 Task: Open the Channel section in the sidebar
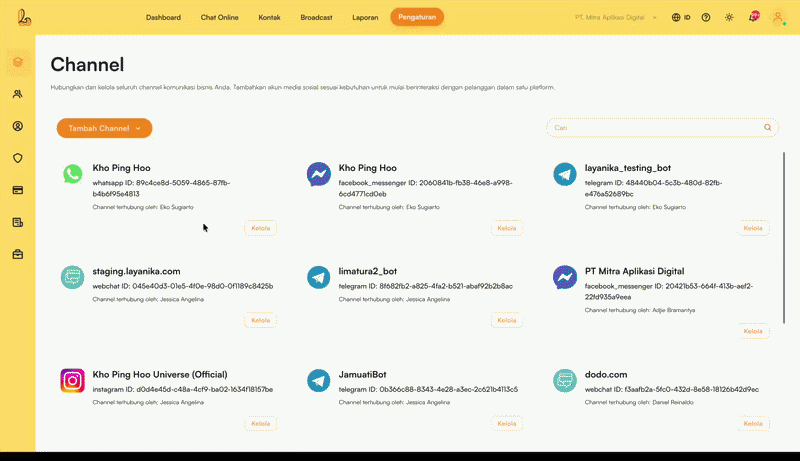tap(18, 63)
